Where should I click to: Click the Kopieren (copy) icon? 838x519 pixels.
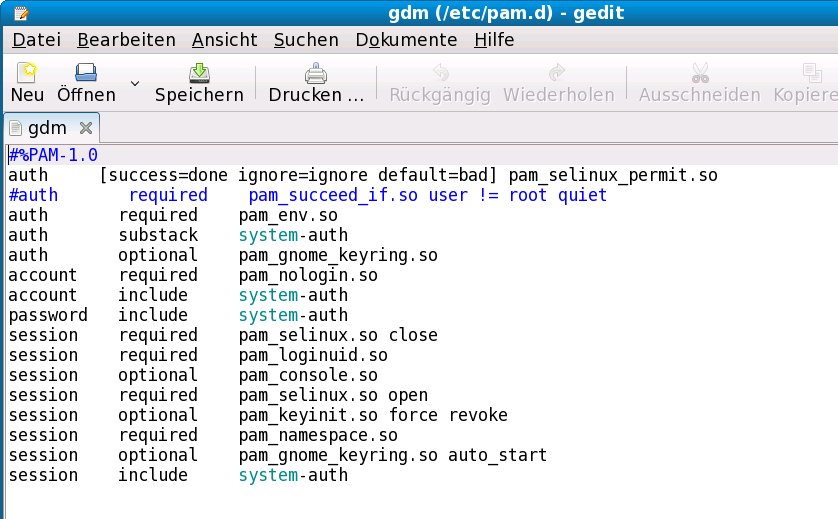pyautogui.click(x=810, y=74)
